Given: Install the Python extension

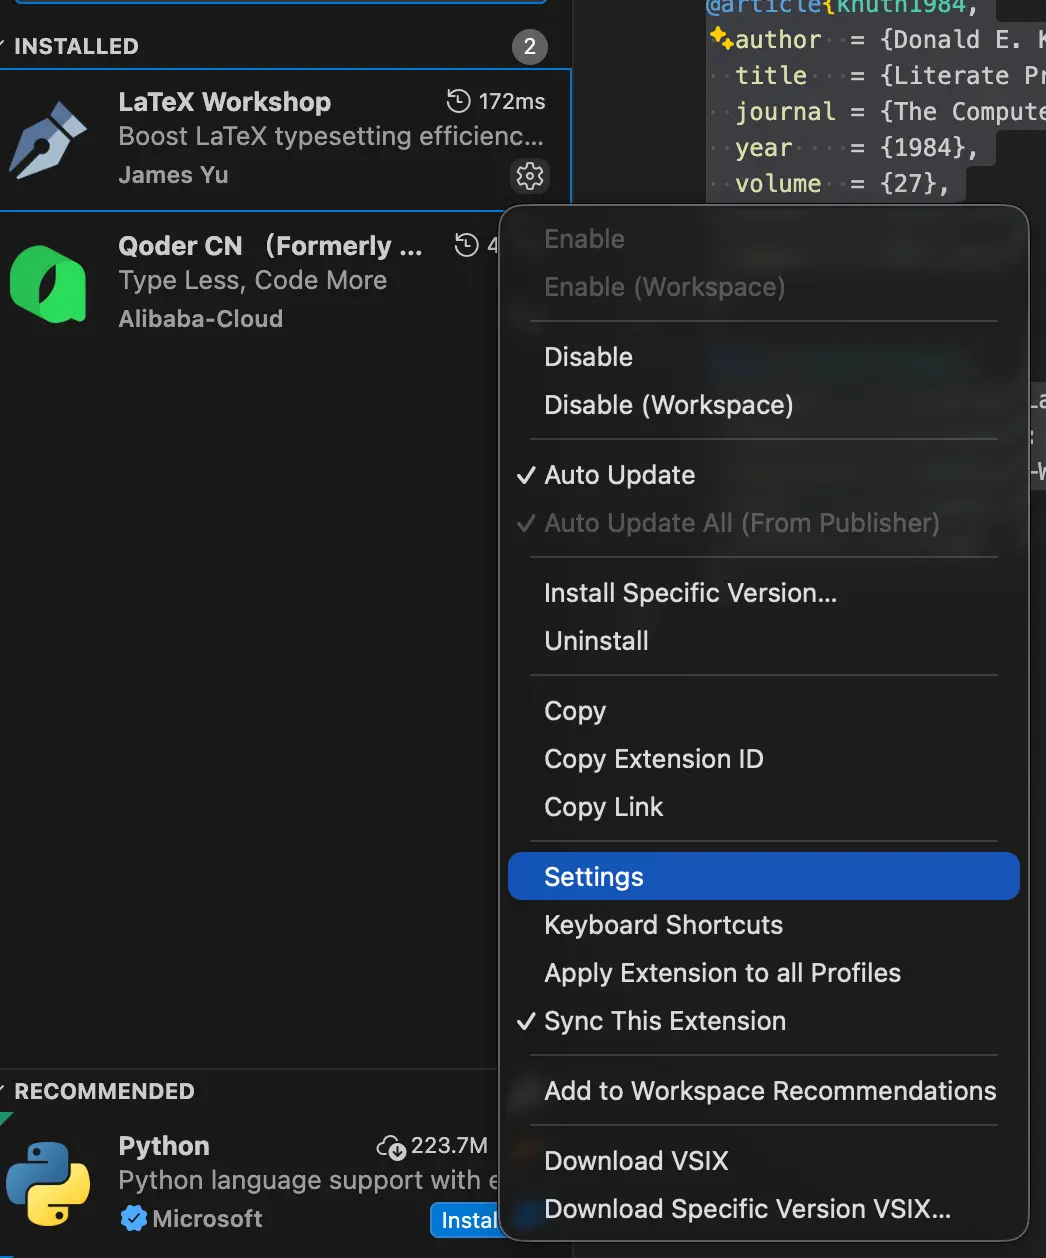Looking at the screenshot, I should pyautogui.click(x=466, y=1220).
